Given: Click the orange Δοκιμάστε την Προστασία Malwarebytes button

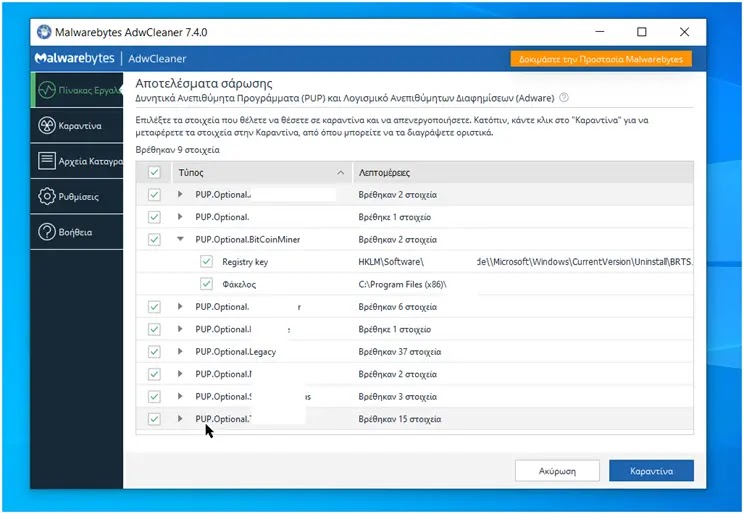Looking at the screenshot, I should pyautogui.click(x=601, y=59).
